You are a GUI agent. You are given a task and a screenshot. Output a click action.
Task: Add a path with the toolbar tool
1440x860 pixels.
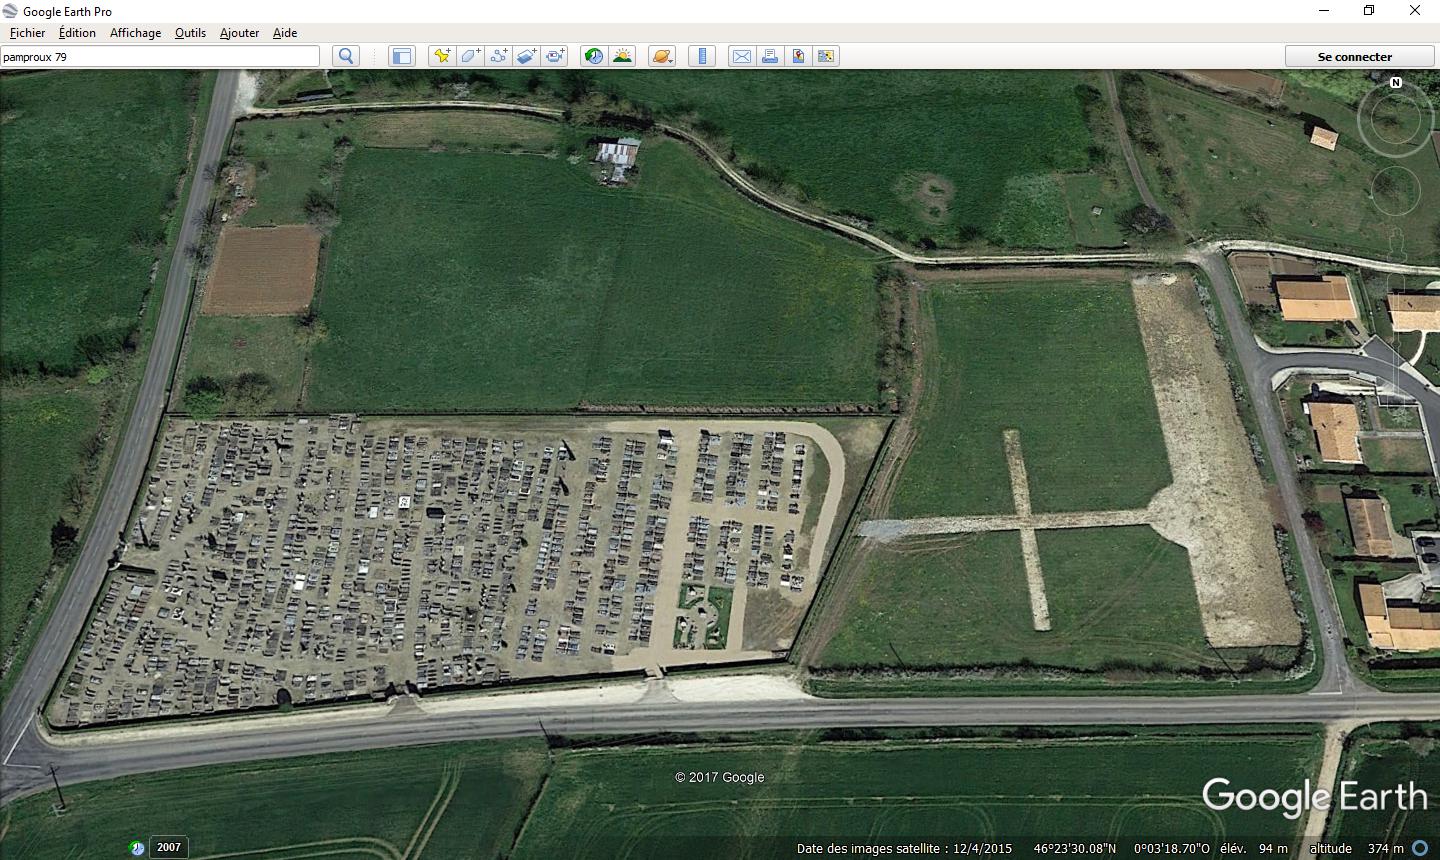pyautogui.click(x=498, y=56)
